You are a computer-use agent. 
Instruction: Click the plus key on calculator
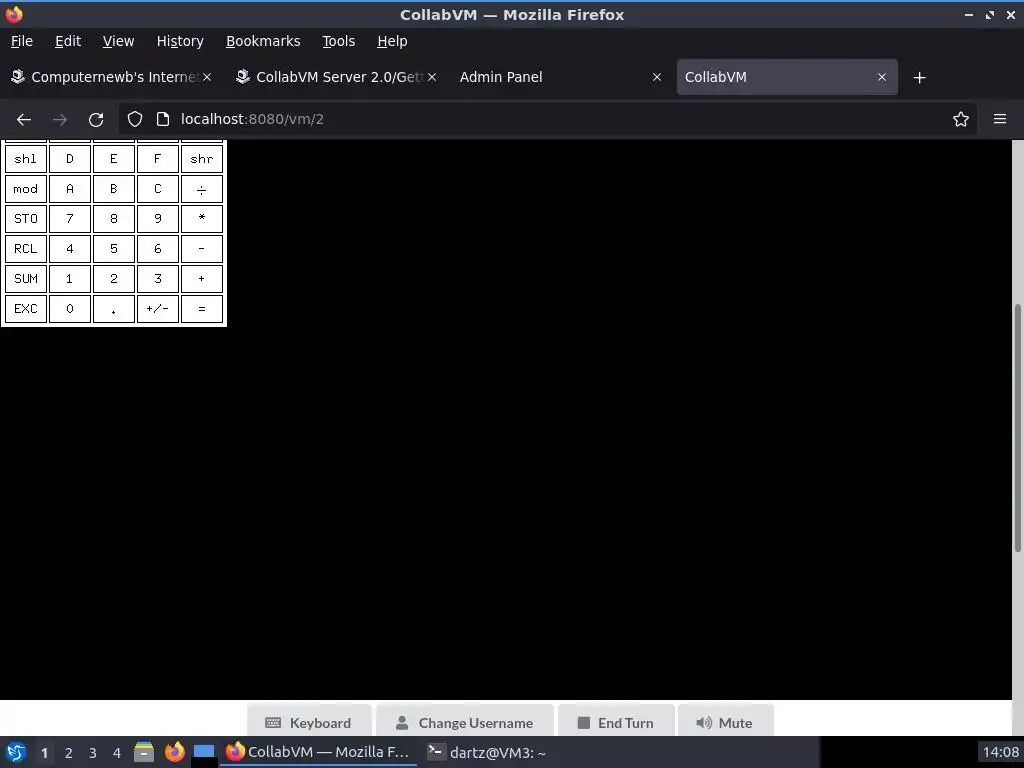[202, 279]
